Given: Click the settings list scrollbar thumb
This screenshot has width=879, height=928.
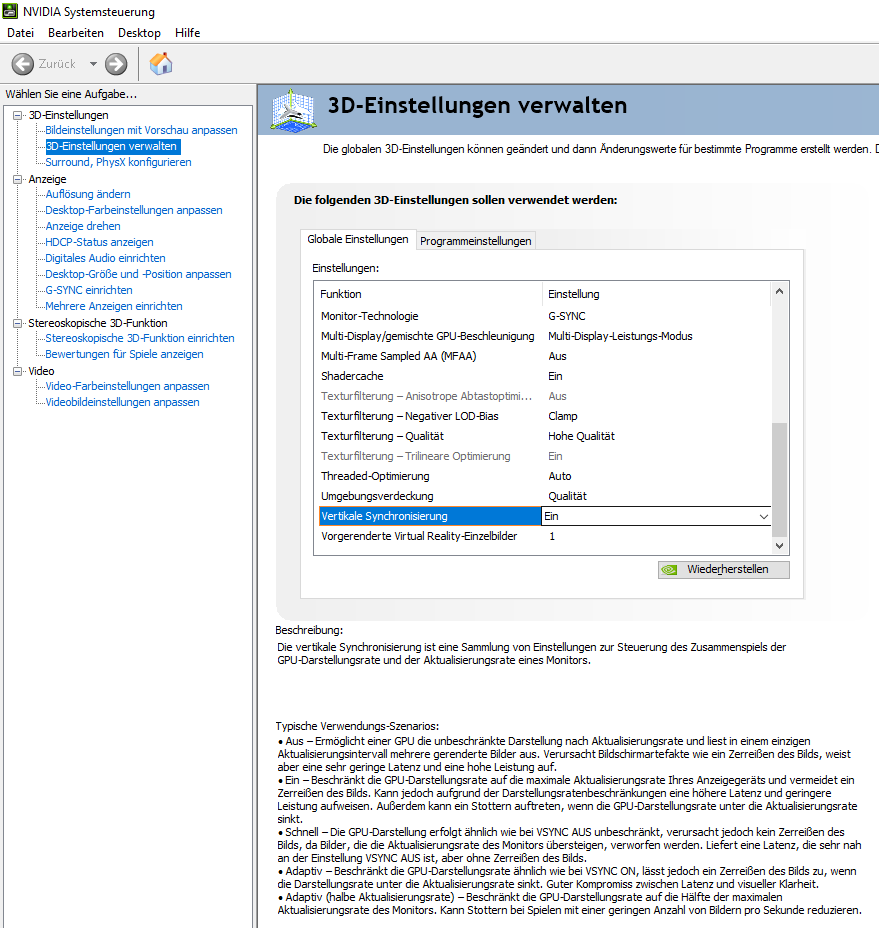Looking at the screenshot, I should pyautogui.click(x=780, y=479).
